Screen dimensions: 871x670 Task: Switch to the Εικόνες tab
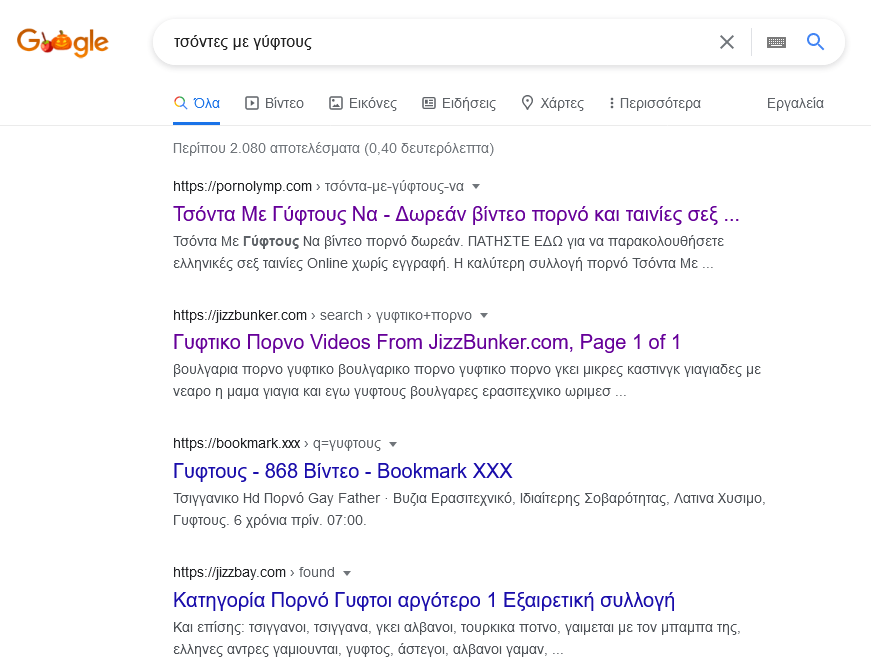[x=363, y=103]
